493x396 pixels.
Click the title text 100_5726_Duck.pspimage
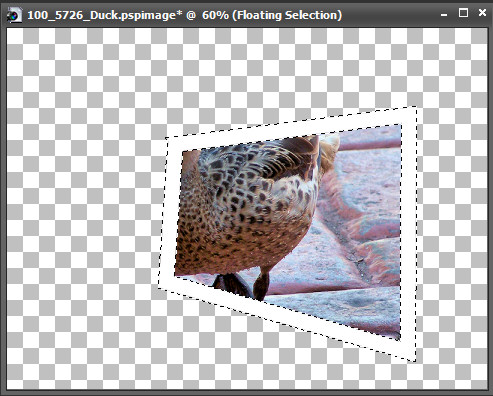click(106, 15)
